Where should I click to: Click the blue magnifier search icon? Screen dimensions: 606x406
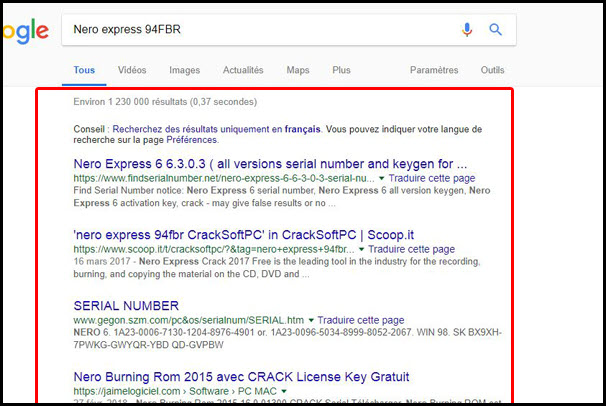495,30
